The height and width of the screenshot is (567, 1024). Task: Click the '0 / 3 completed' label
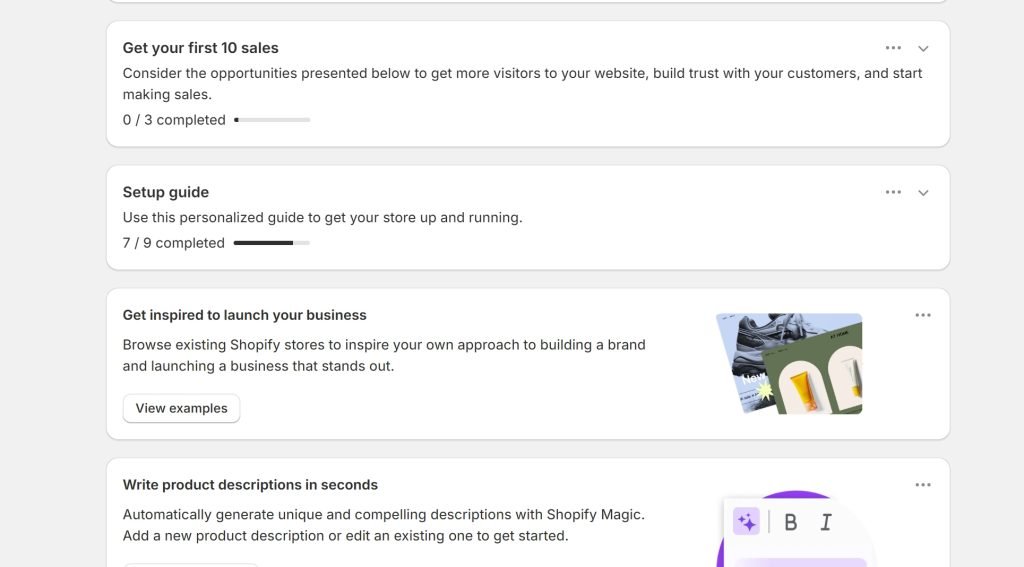click(x=173, y=120)
